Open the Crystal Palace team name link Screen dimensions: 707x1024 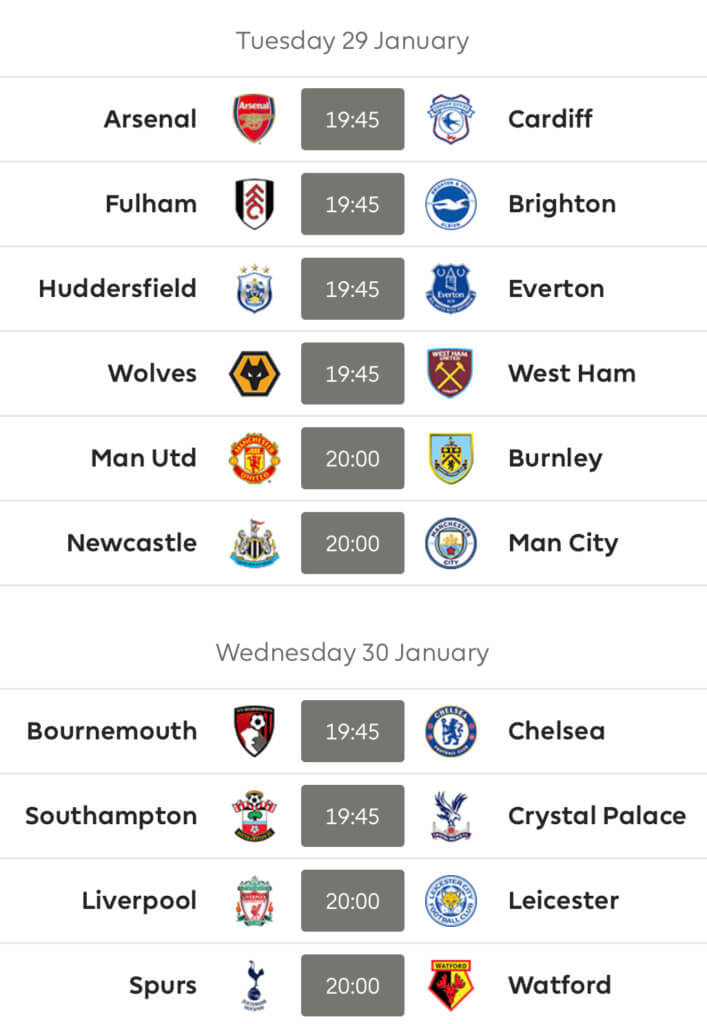click(x=597, y=816)
